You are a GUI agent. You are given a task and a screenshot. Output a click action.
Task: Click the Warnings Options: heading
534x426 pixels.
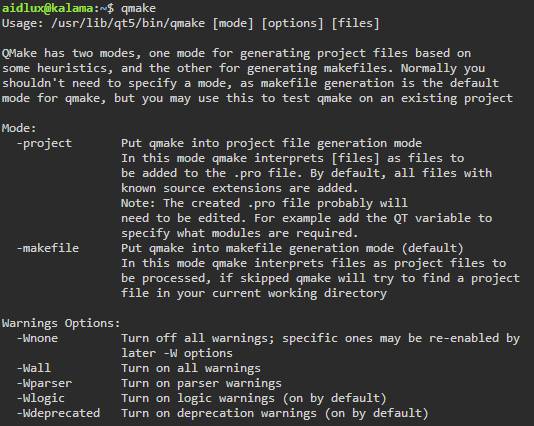coord(61,324)
